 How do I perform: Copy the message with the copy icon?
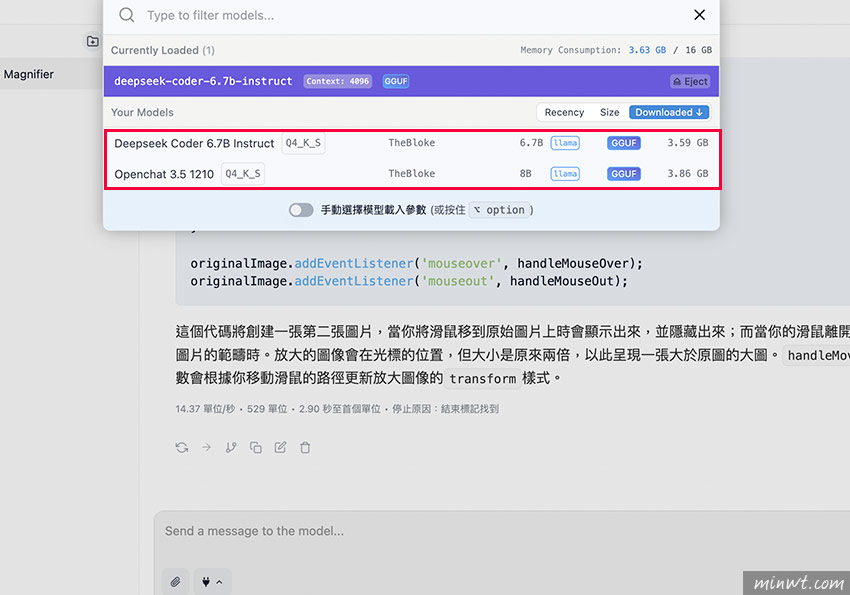256,448
